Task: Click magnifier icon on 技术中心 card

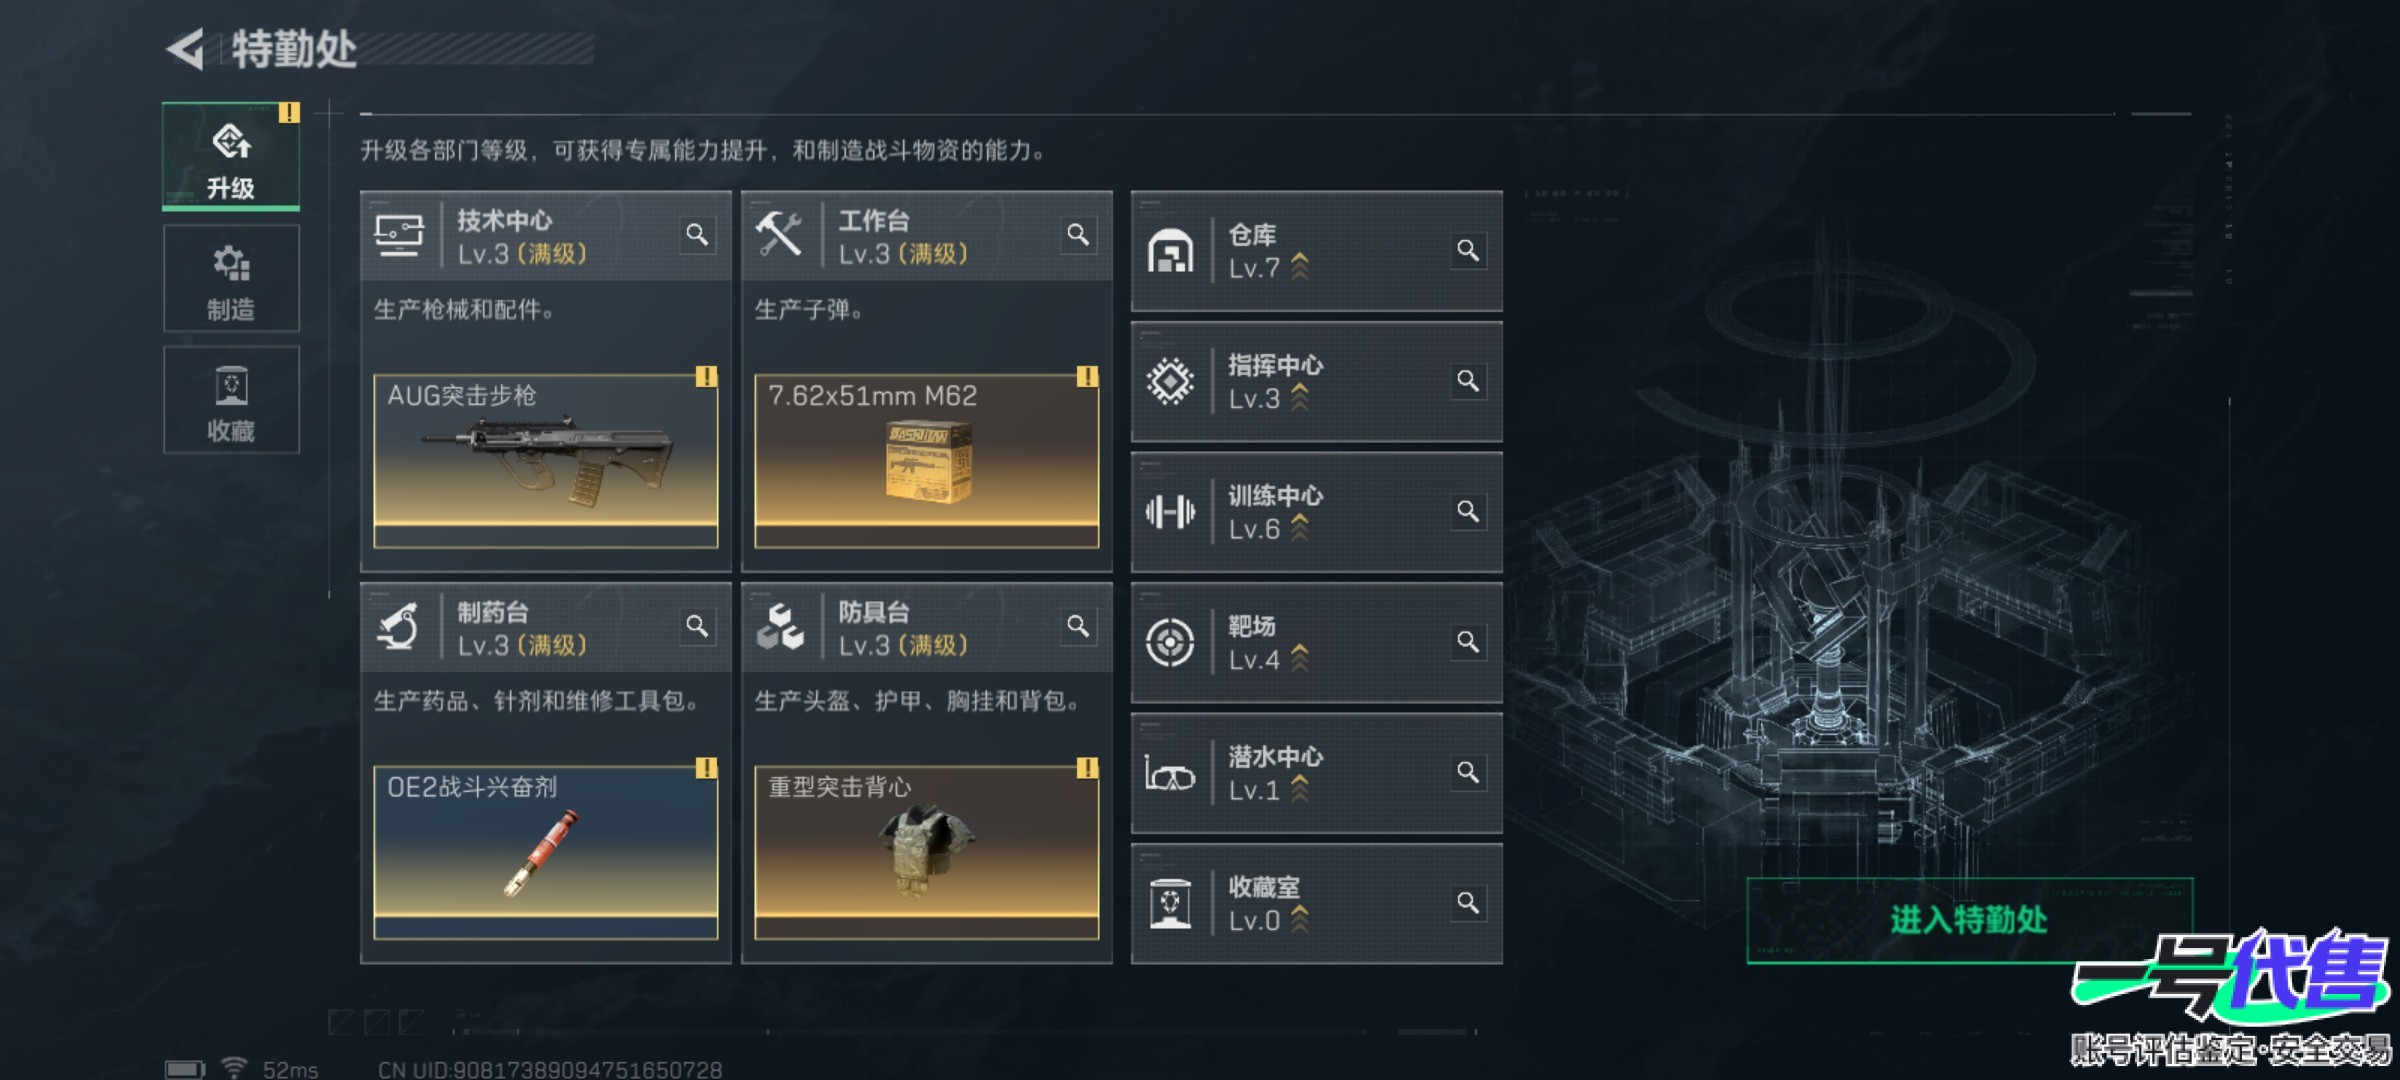Action: pyautogui.click(x=698, y=235)
